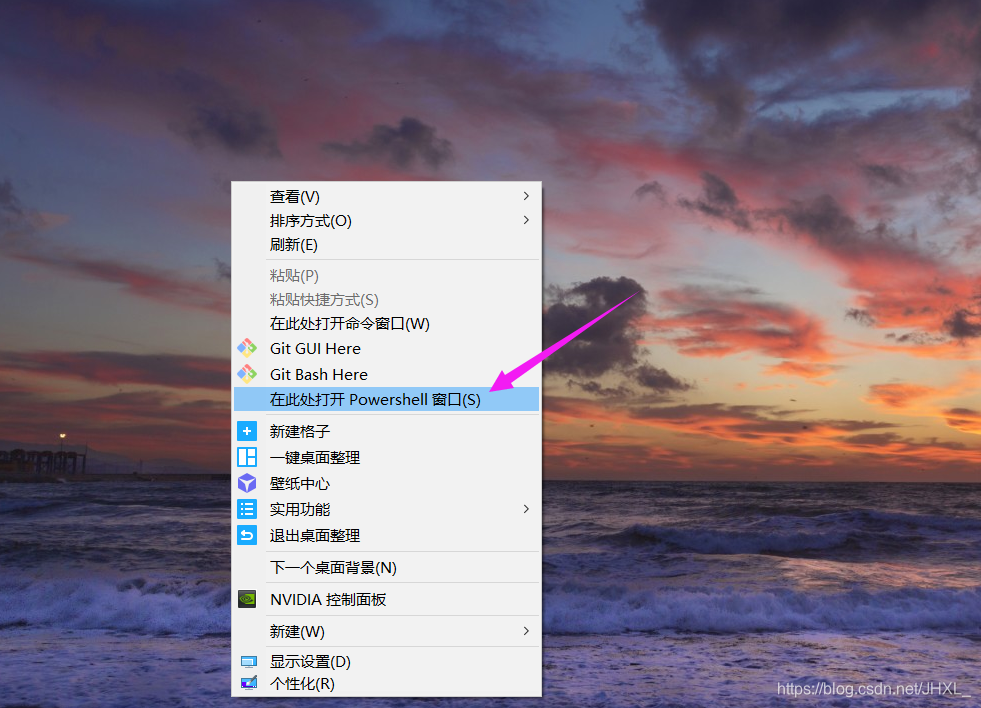Viewport: 981px width, 708px height.
Task: Choose Git GUI Here
Action: click(x=386, y=348)
